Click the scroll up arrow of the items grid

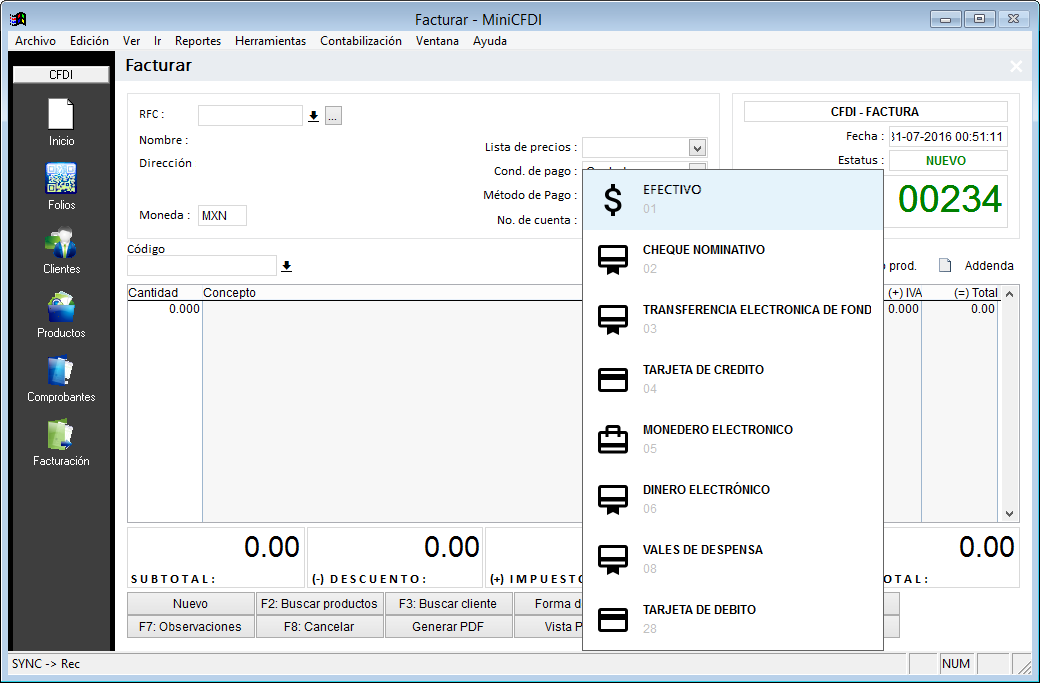[x=1009, y=294]
